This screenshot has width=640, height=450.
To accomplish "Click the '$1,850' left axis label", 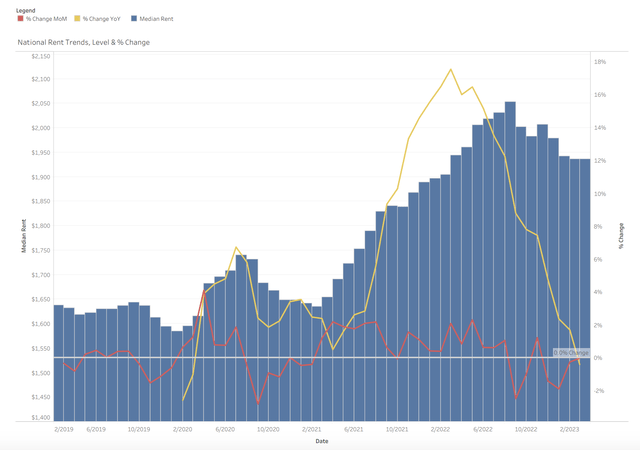I will 41,201.
